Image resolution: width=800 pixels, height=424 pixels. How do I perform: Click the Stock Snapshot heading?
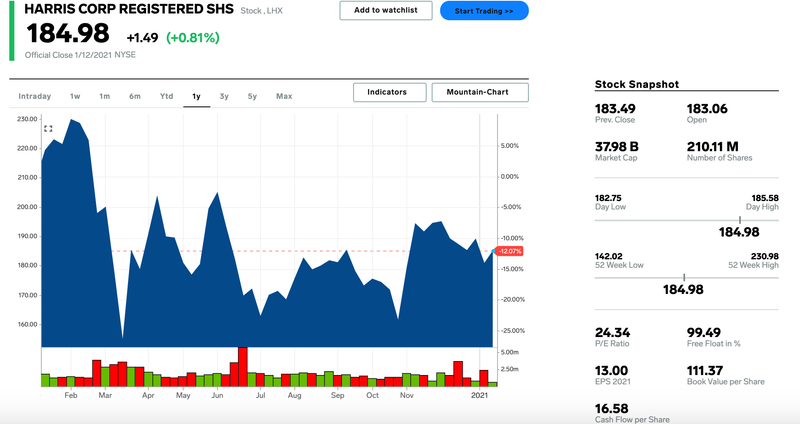(637, 85)
